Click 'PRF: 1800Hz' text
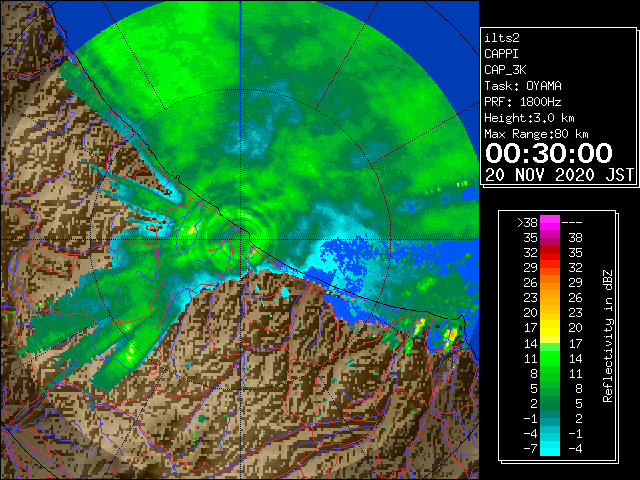 click(523, 102)
